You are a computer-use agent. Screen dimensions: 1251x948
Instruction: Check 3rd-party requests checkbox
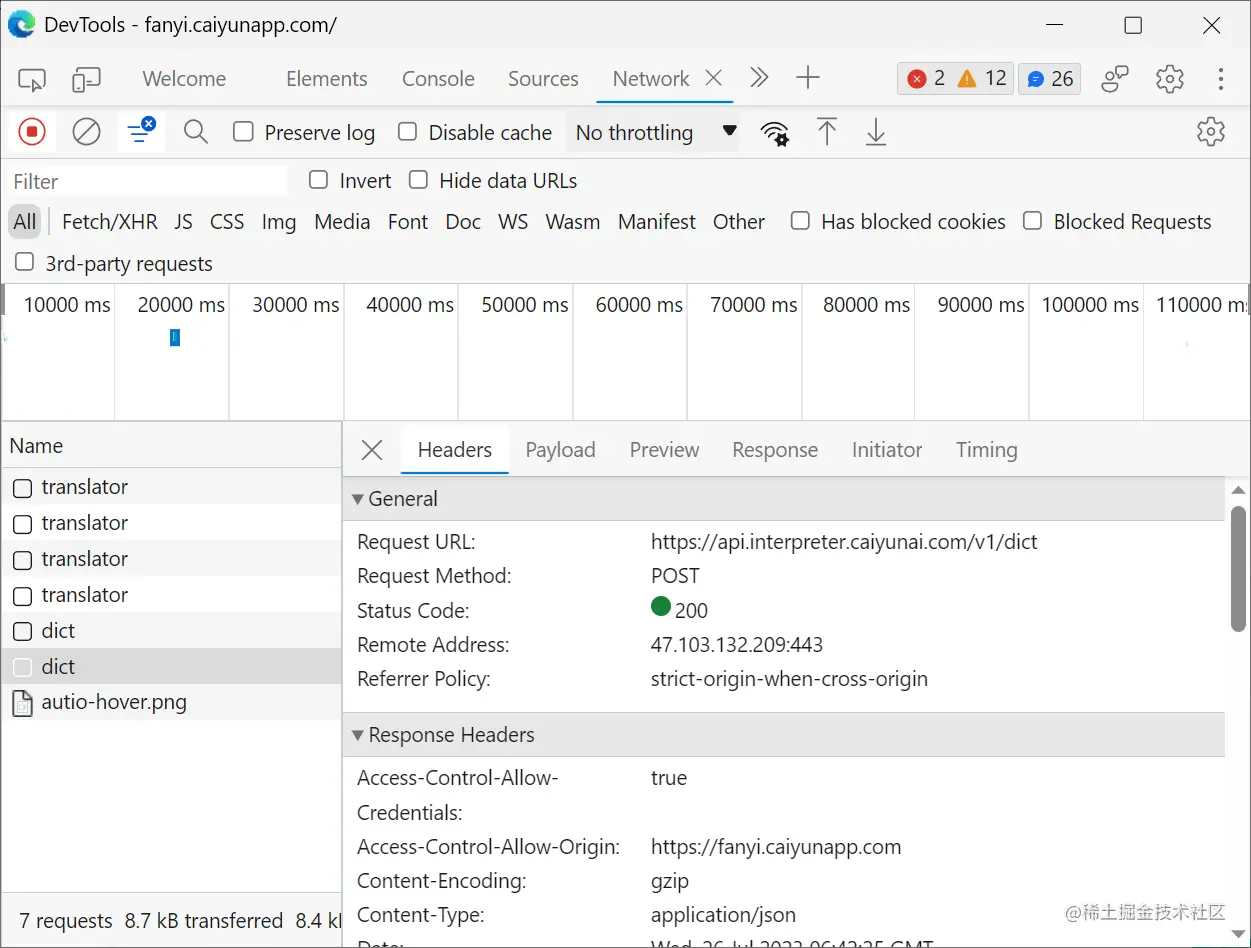[x=24, y=263]
